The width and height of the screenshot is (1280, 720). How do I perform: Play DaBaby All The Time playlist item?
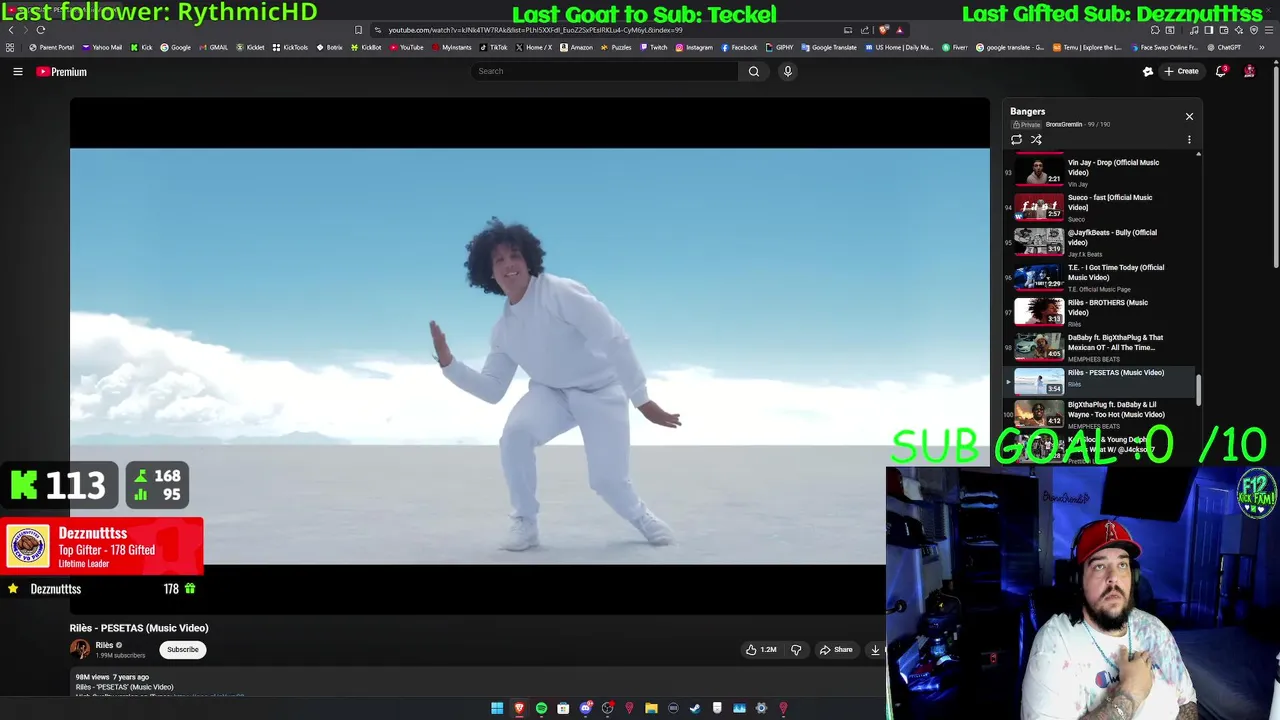[1100, 347]
